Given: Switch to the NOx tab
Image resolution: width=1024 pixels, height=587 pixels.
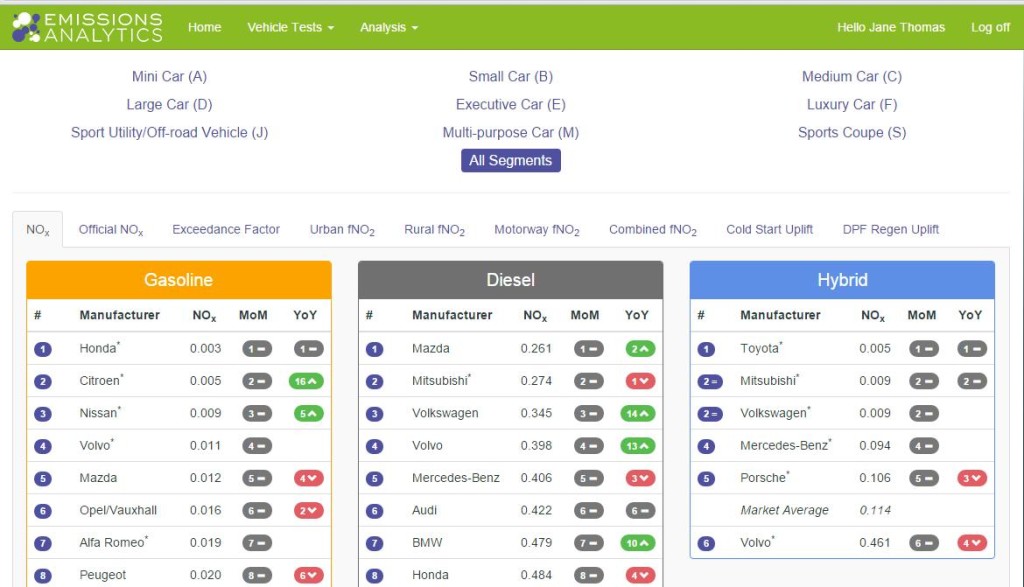Looking at the screenshot, I should pyautogui.click(x=38, y=230).
